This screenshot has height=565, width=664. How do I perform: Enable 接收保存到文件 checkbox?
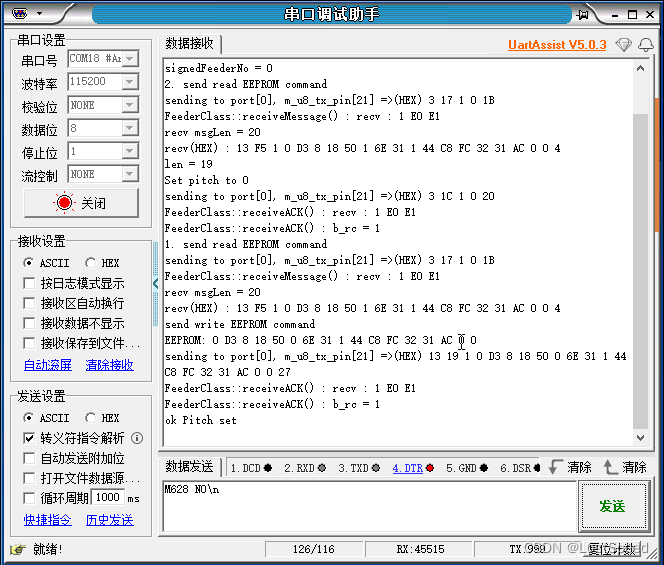point(29,343)
